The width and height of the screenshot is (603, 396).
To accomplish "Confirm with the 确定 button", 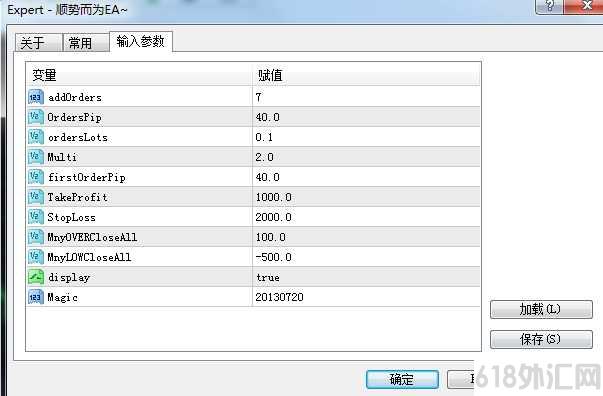I will coord(402,379).
